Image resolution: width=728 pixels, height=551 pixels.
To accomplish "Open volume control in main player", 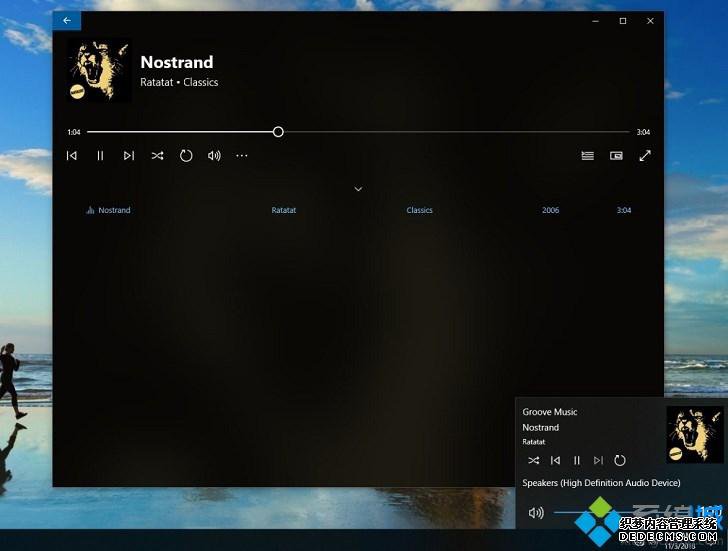I will pyautogui.click(x=214, y=156).
